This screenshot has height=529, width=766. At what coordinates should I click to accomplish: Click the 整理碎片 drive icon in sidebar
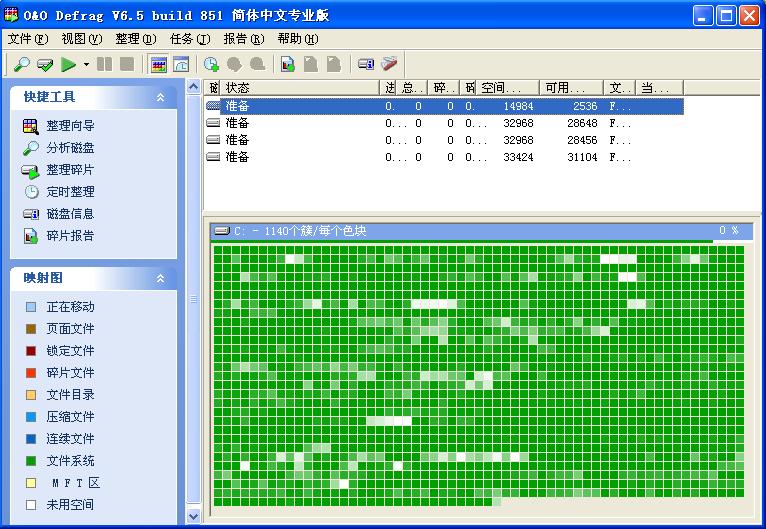point(30,171)
